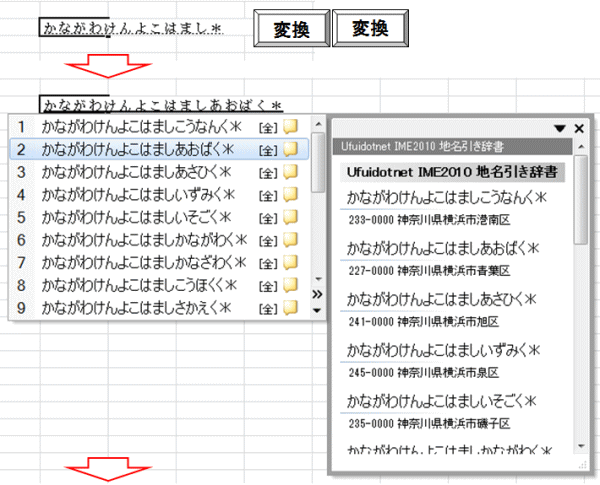Select candidate 2 かながわけんよこはましあおばく＊

(x=159, y=149)
